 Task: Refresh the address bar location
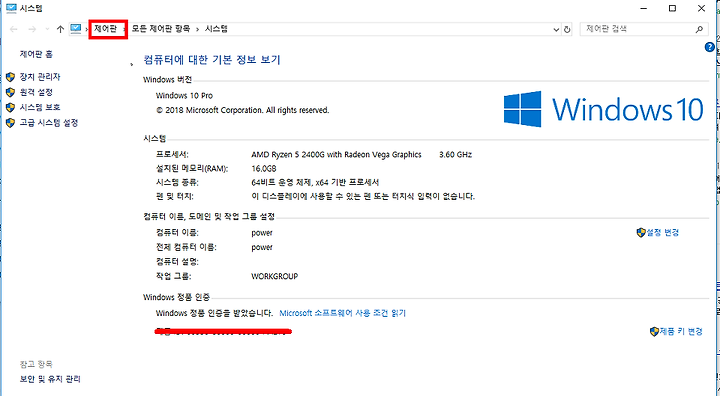(567, 29)
